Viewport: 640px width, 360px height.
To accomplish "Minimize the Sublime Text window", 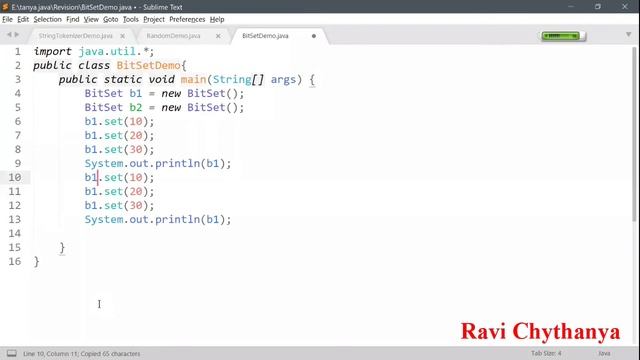I will (x=571, y=7).
